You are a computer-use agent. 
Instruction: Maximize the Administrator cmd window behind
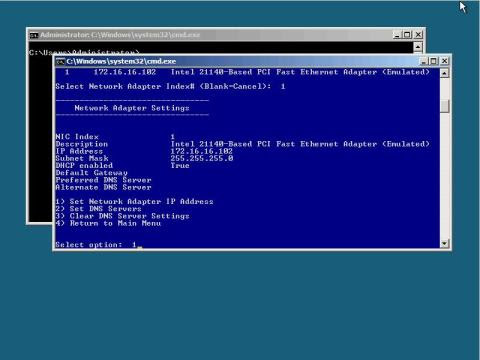tap(407, 35)
